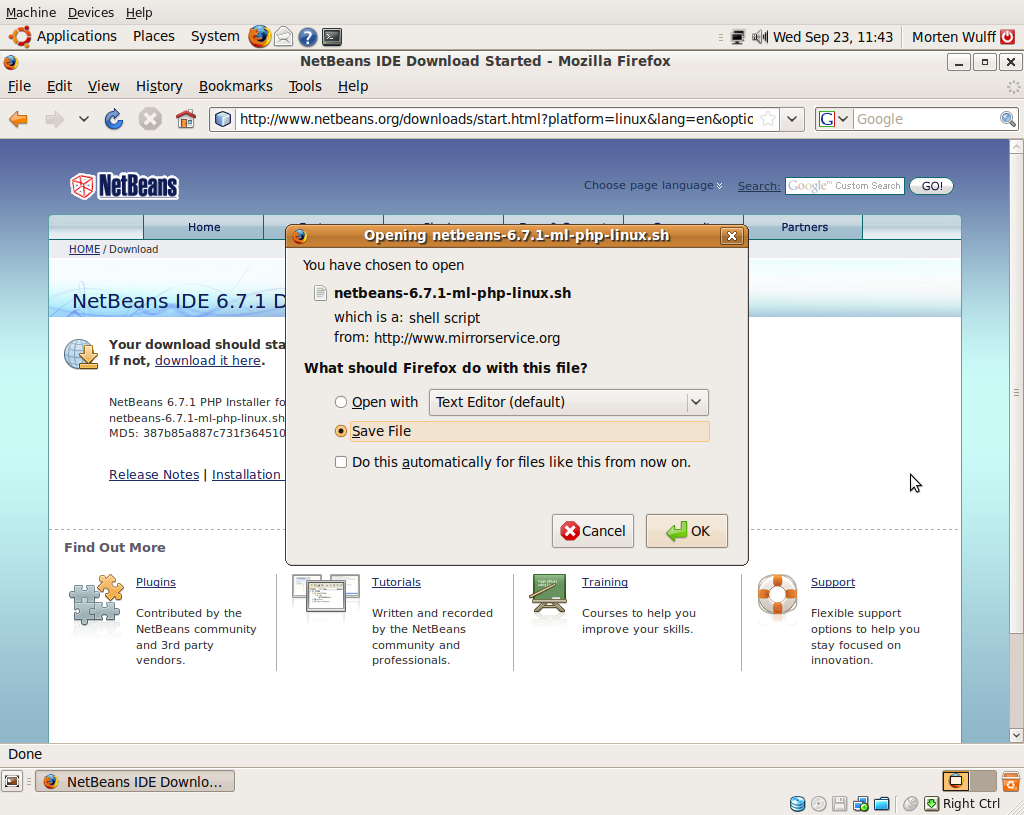This screenshot has width=1024, height=815.
Task: Click the volume speaker icon
Action: click(x=759, y=37)
